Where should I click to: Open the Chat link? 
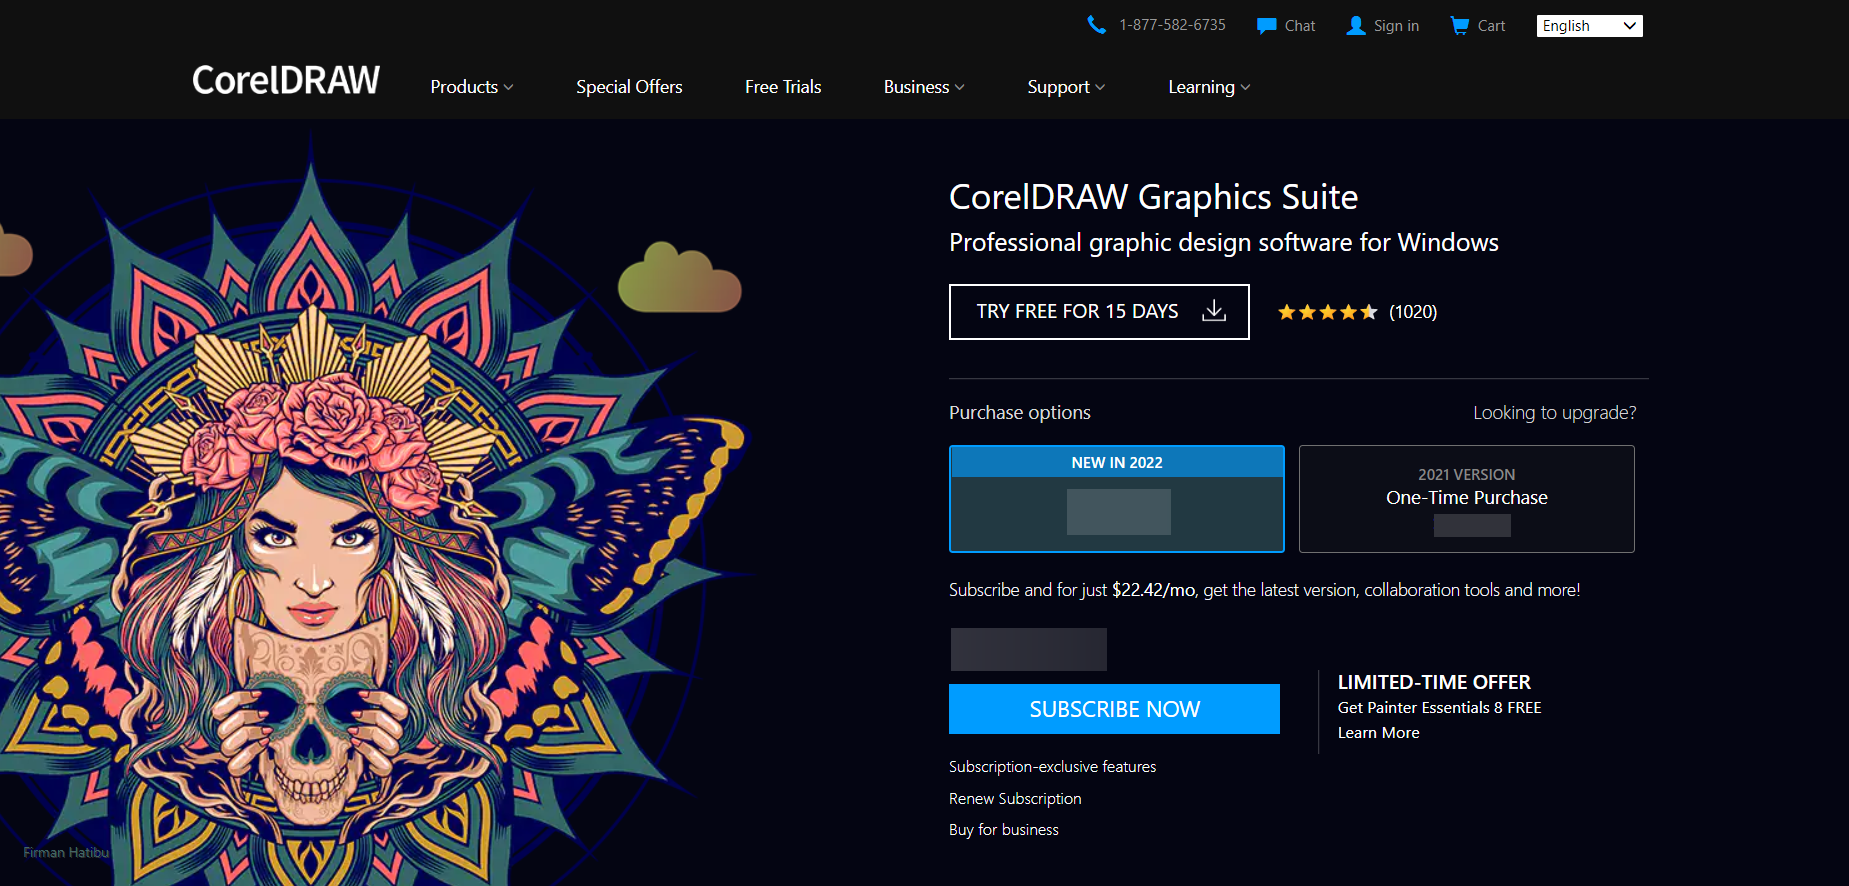(1300, 26)
